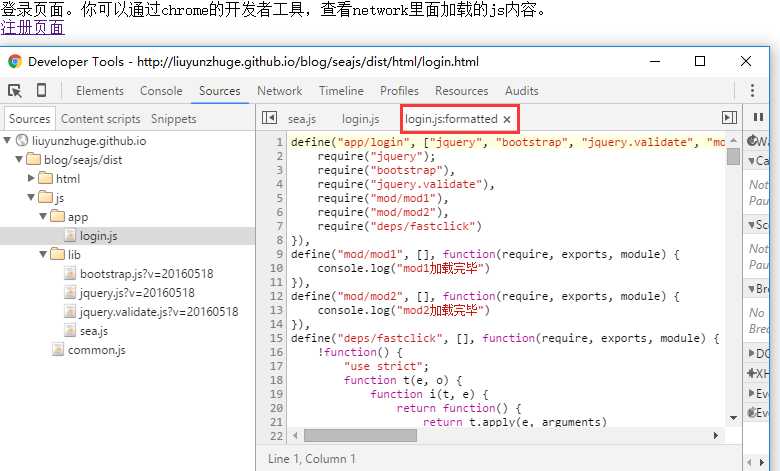Open the Profiles tab

pyautogui.click(x=399, y=91)
